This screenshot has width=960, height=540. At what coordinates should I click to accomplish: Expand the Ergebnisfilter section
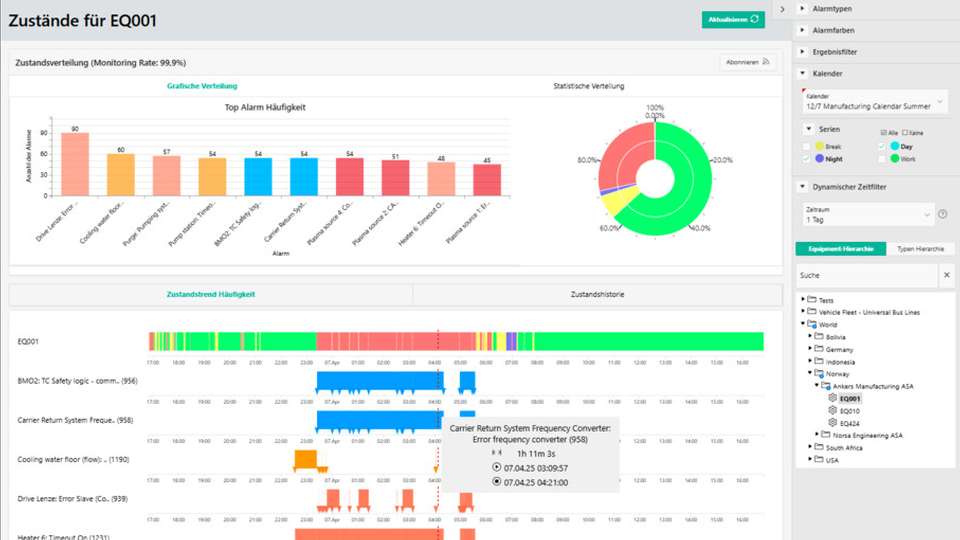click(x=803, y=51)
